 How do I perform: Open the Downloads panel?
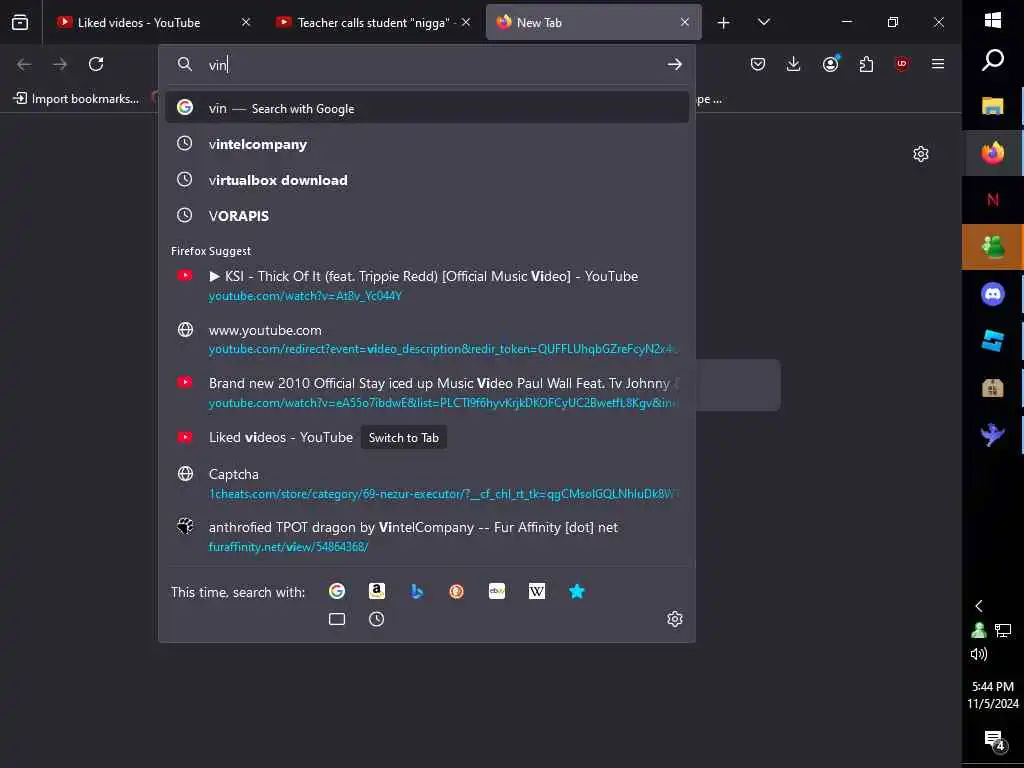(793, 64)
